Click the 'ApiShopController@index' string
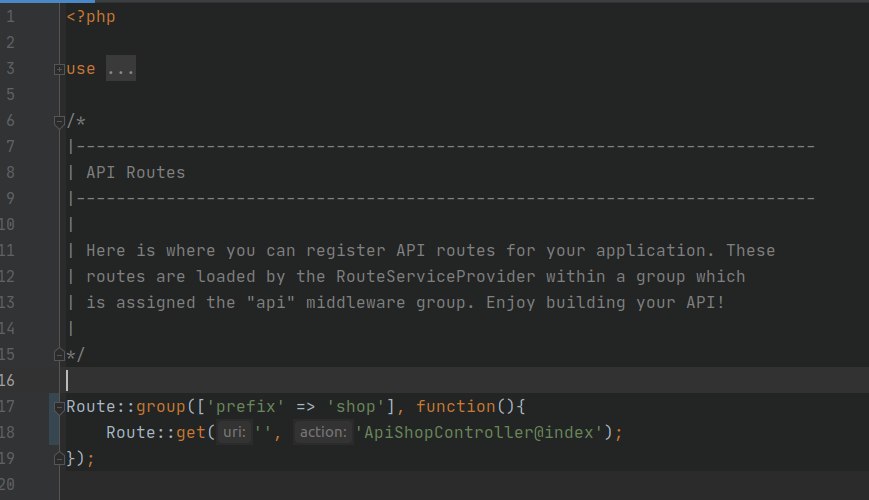This screenshot has height=500, width=869. pos(479,432)
